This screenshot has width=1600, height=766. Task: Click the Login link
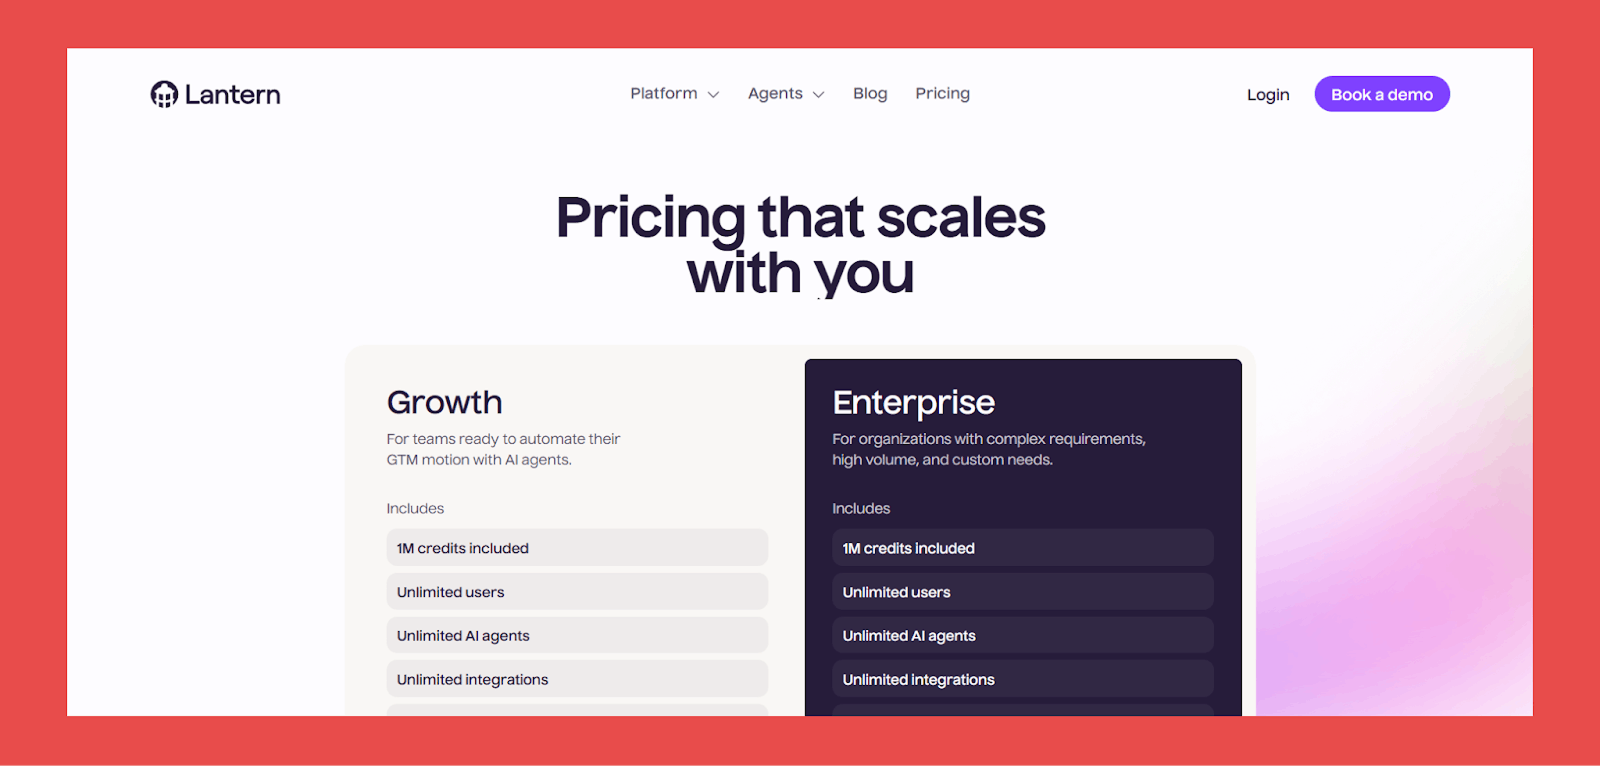pyautogui.click(x=1268, y=95)
